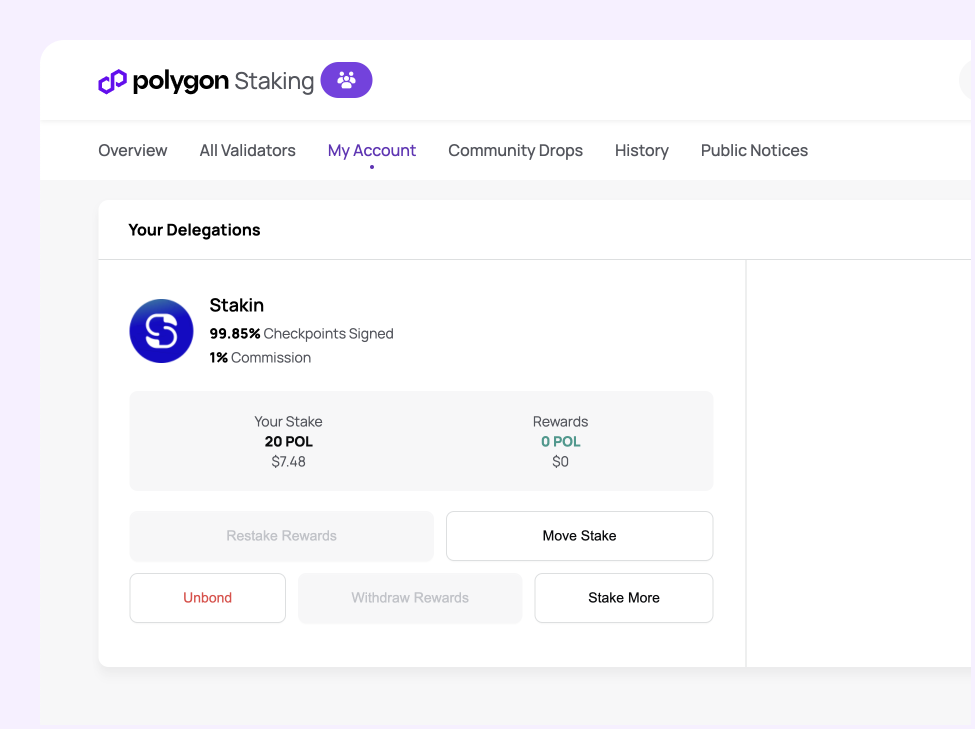Open the Stakin validator name link
This screenshot has height=729, width=975.
pos(235,305)
